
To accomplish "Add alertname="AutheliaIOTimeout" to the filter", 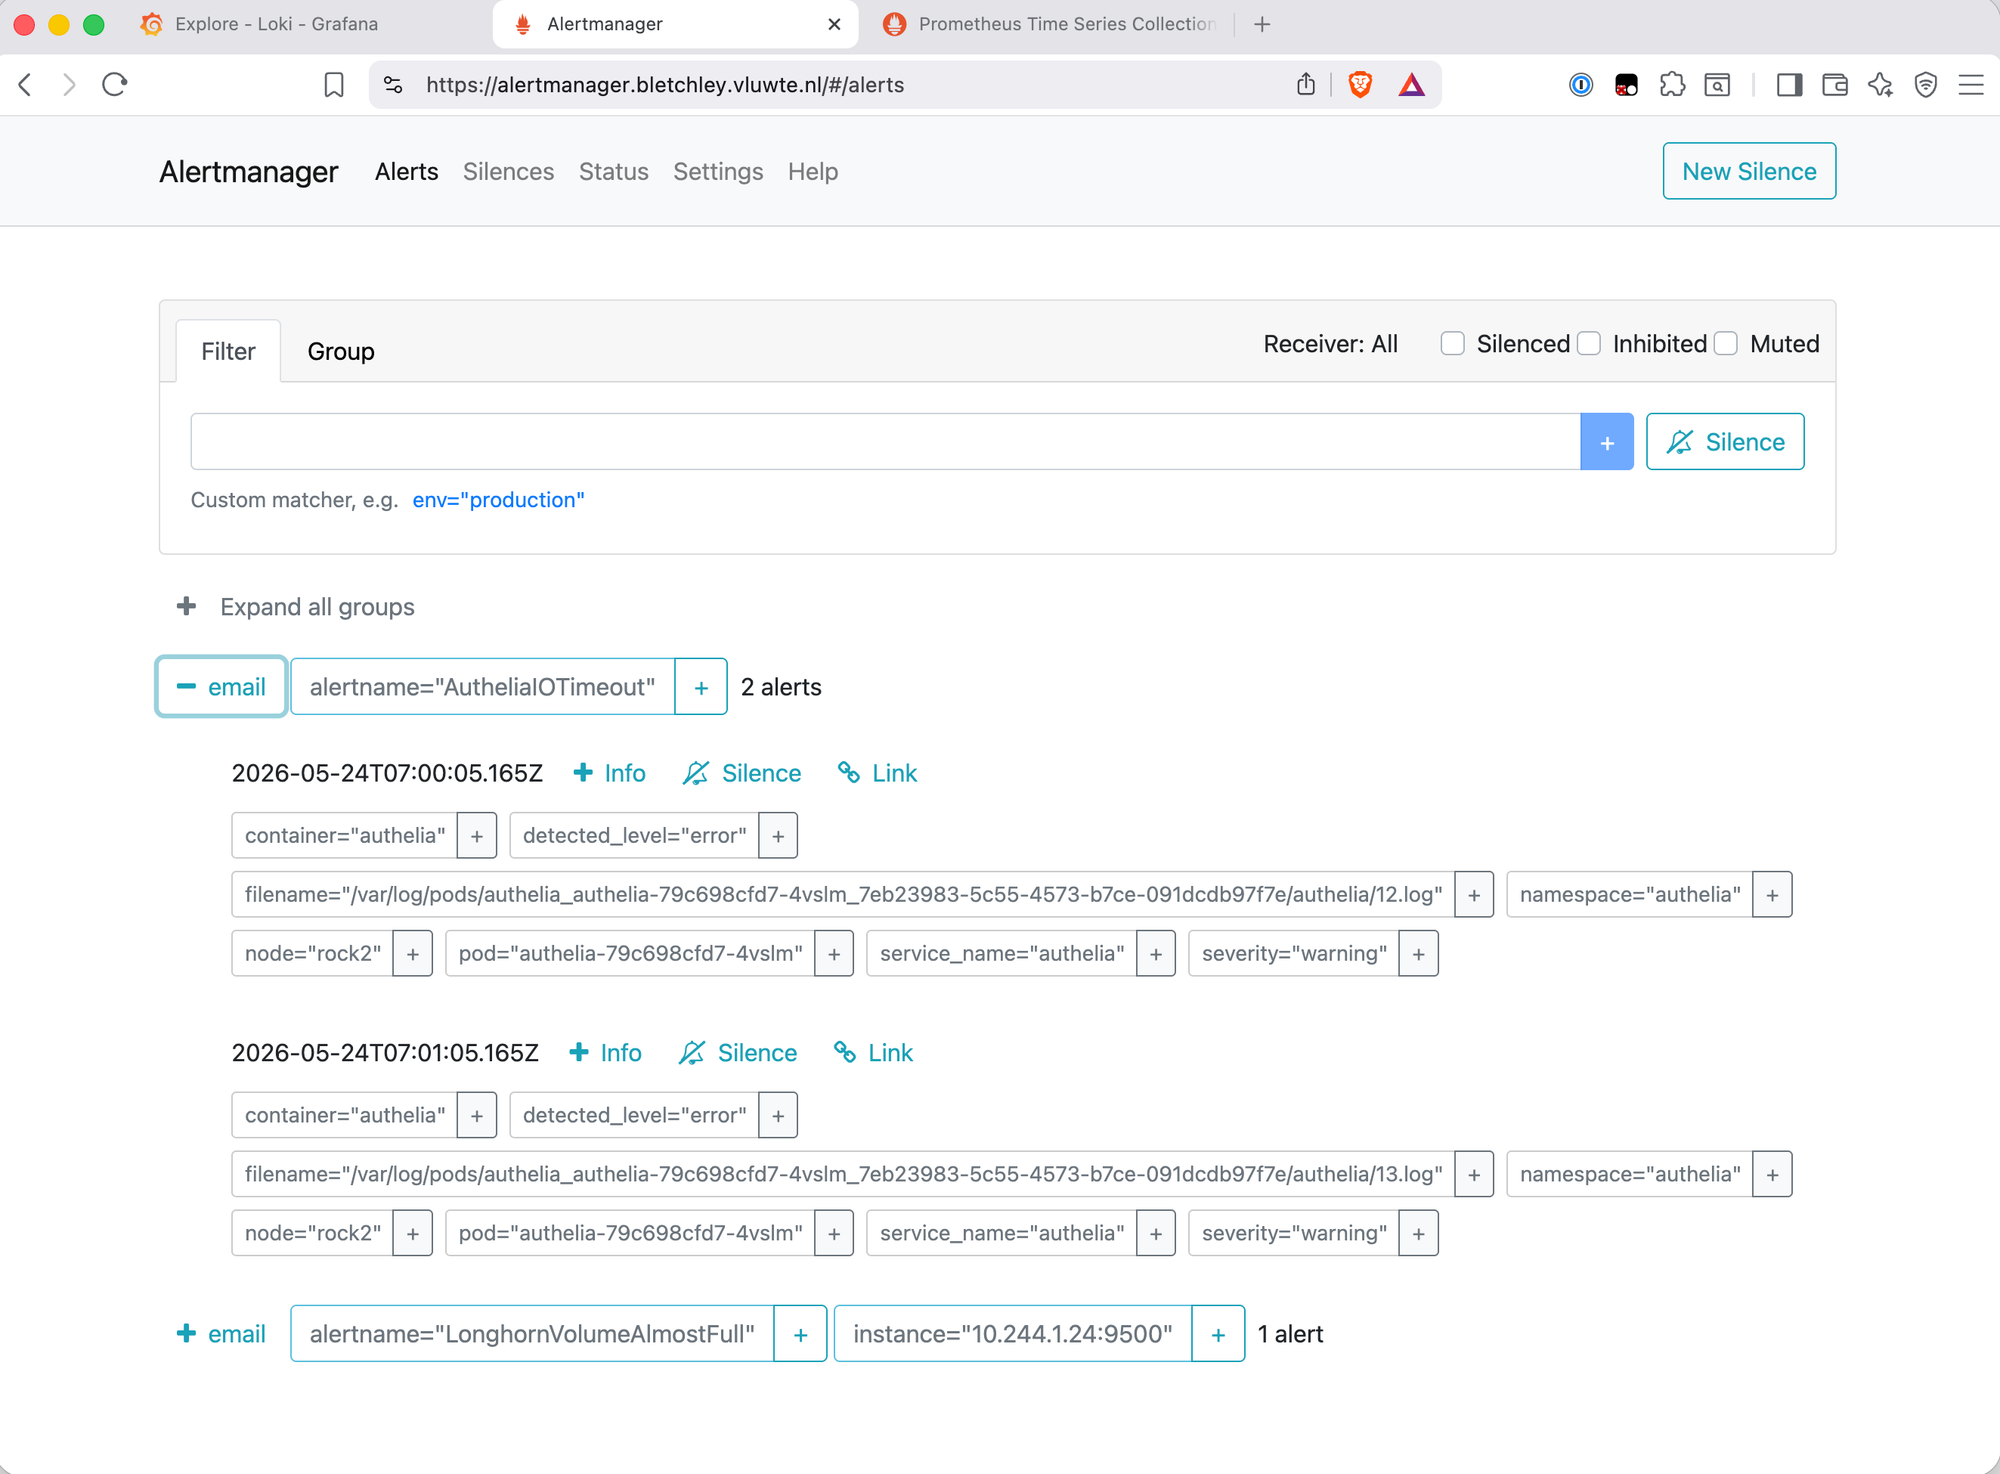I will coord(701,687).
